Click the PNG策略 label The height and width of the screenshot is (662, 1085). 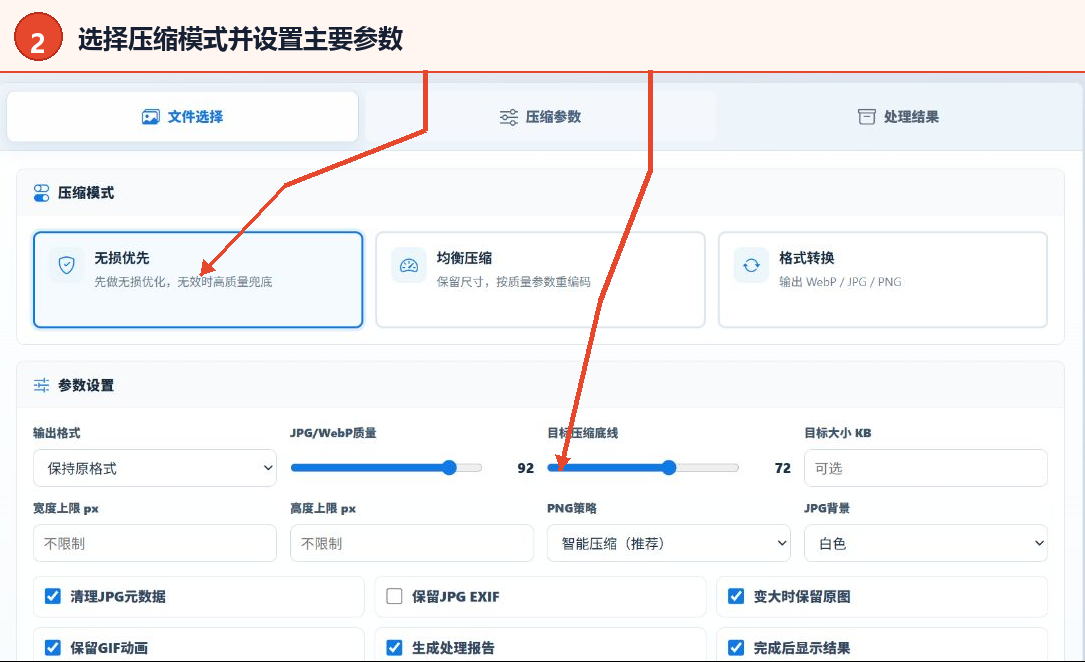point(572,508)
